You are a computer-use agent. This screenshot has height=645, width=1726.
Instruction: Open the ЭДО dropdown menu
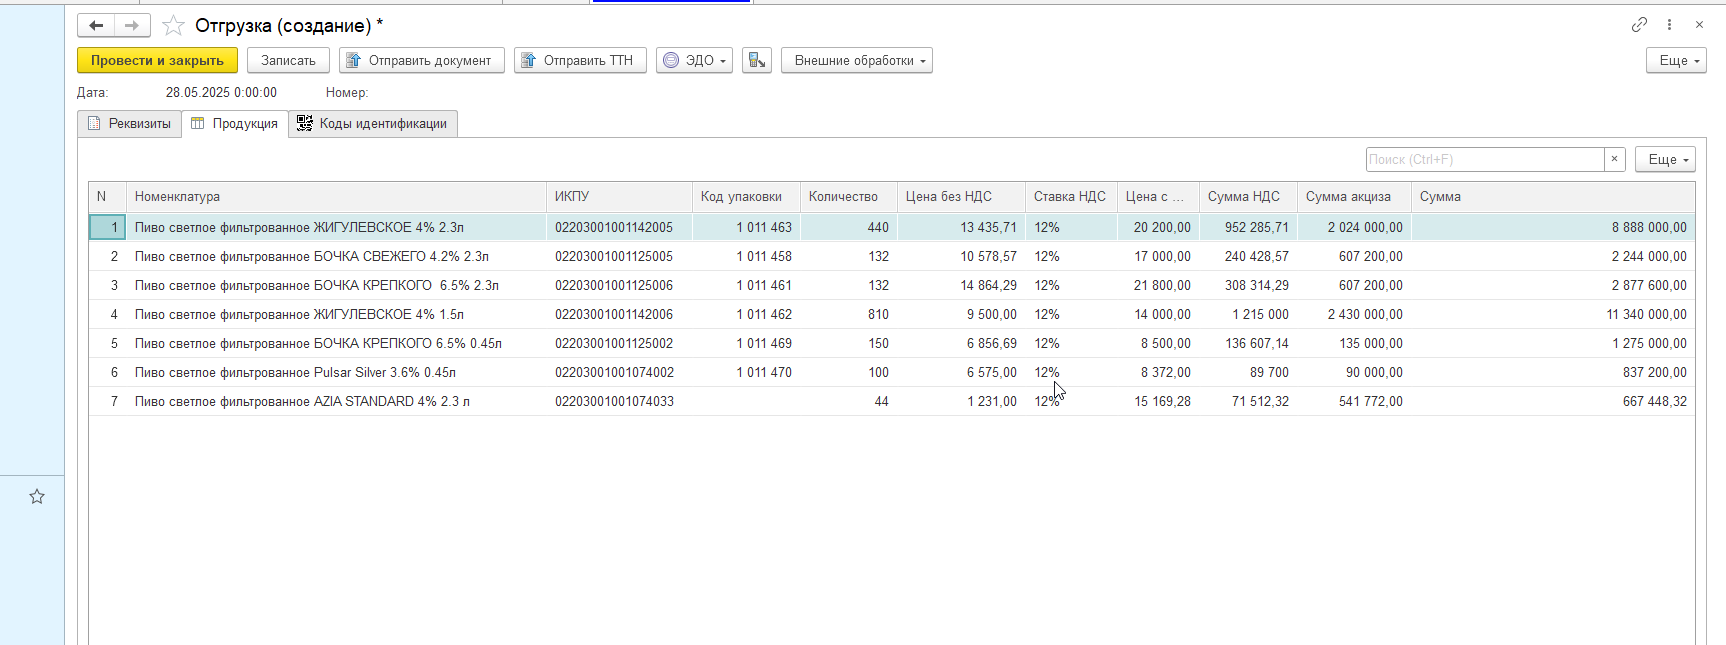(x=694, y=60)
